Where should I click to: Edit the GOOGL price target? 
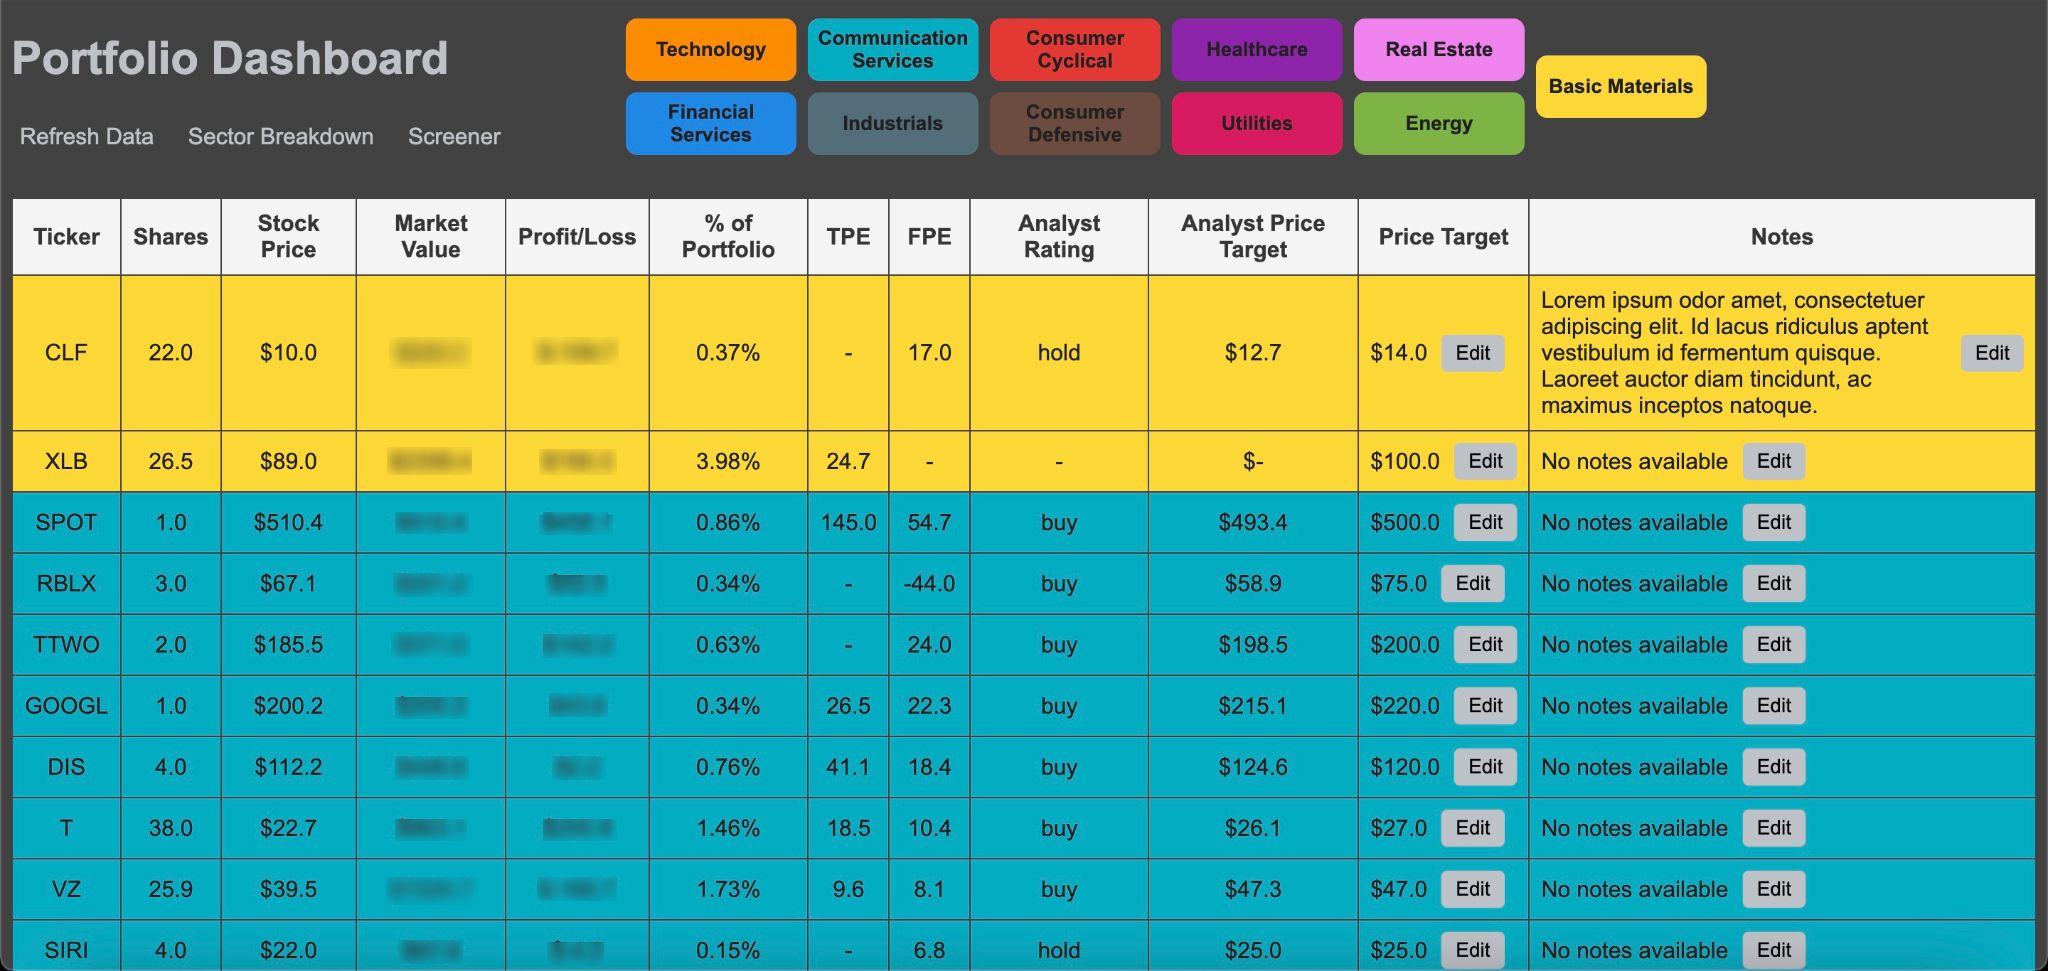point(1485,706)
